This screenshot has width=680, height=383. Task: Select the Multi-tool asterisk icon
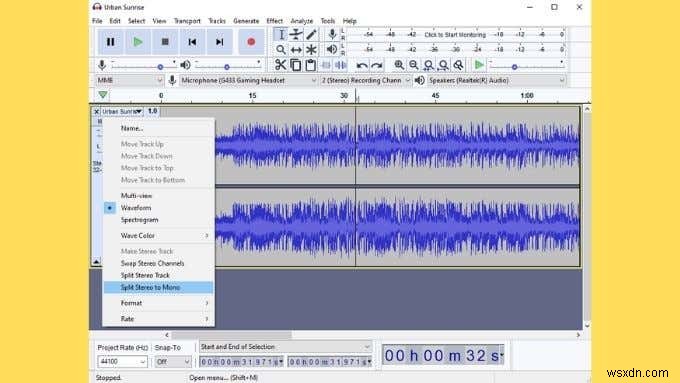(311, 50)
